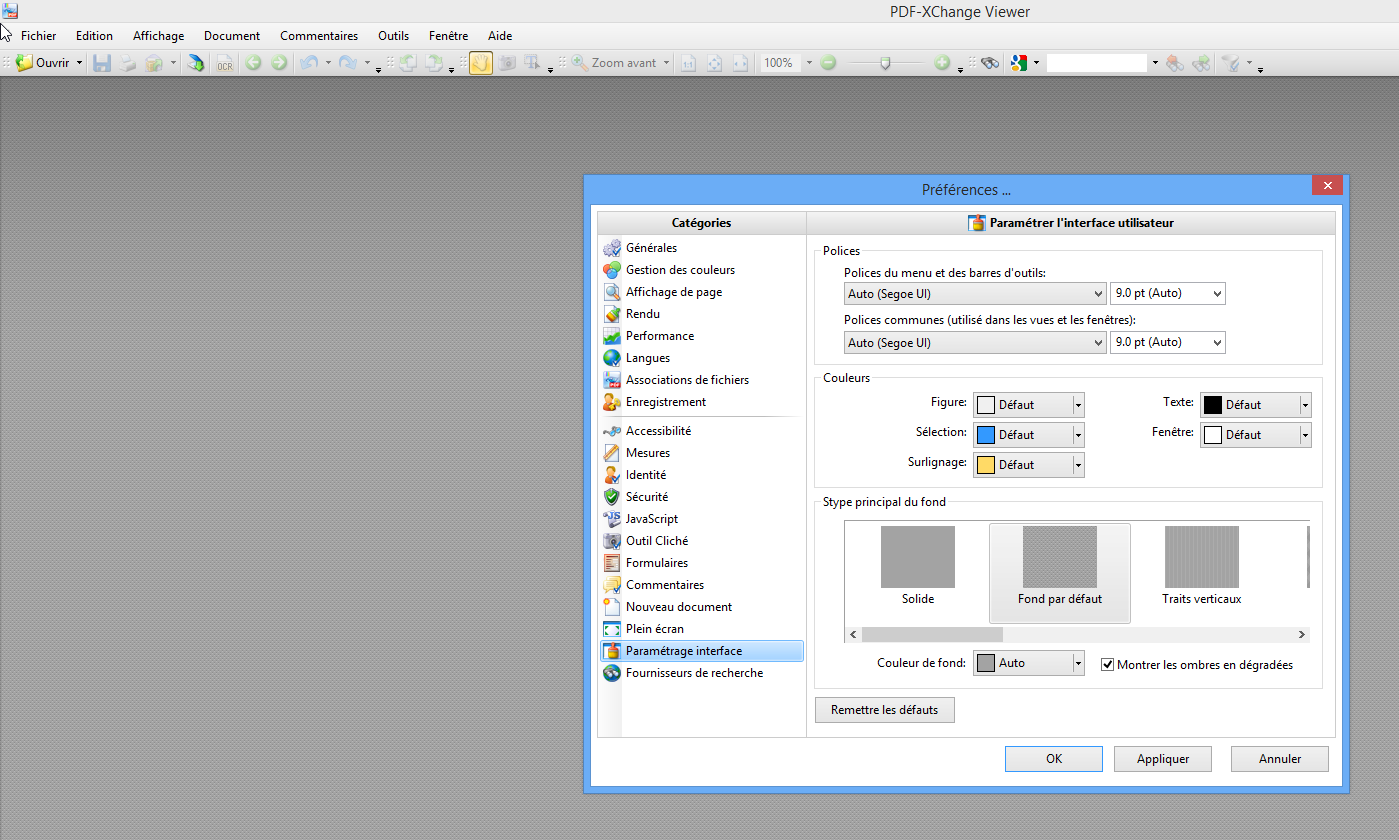
Task: Select the Hand tool icon
Action: [x=481, y=63]
